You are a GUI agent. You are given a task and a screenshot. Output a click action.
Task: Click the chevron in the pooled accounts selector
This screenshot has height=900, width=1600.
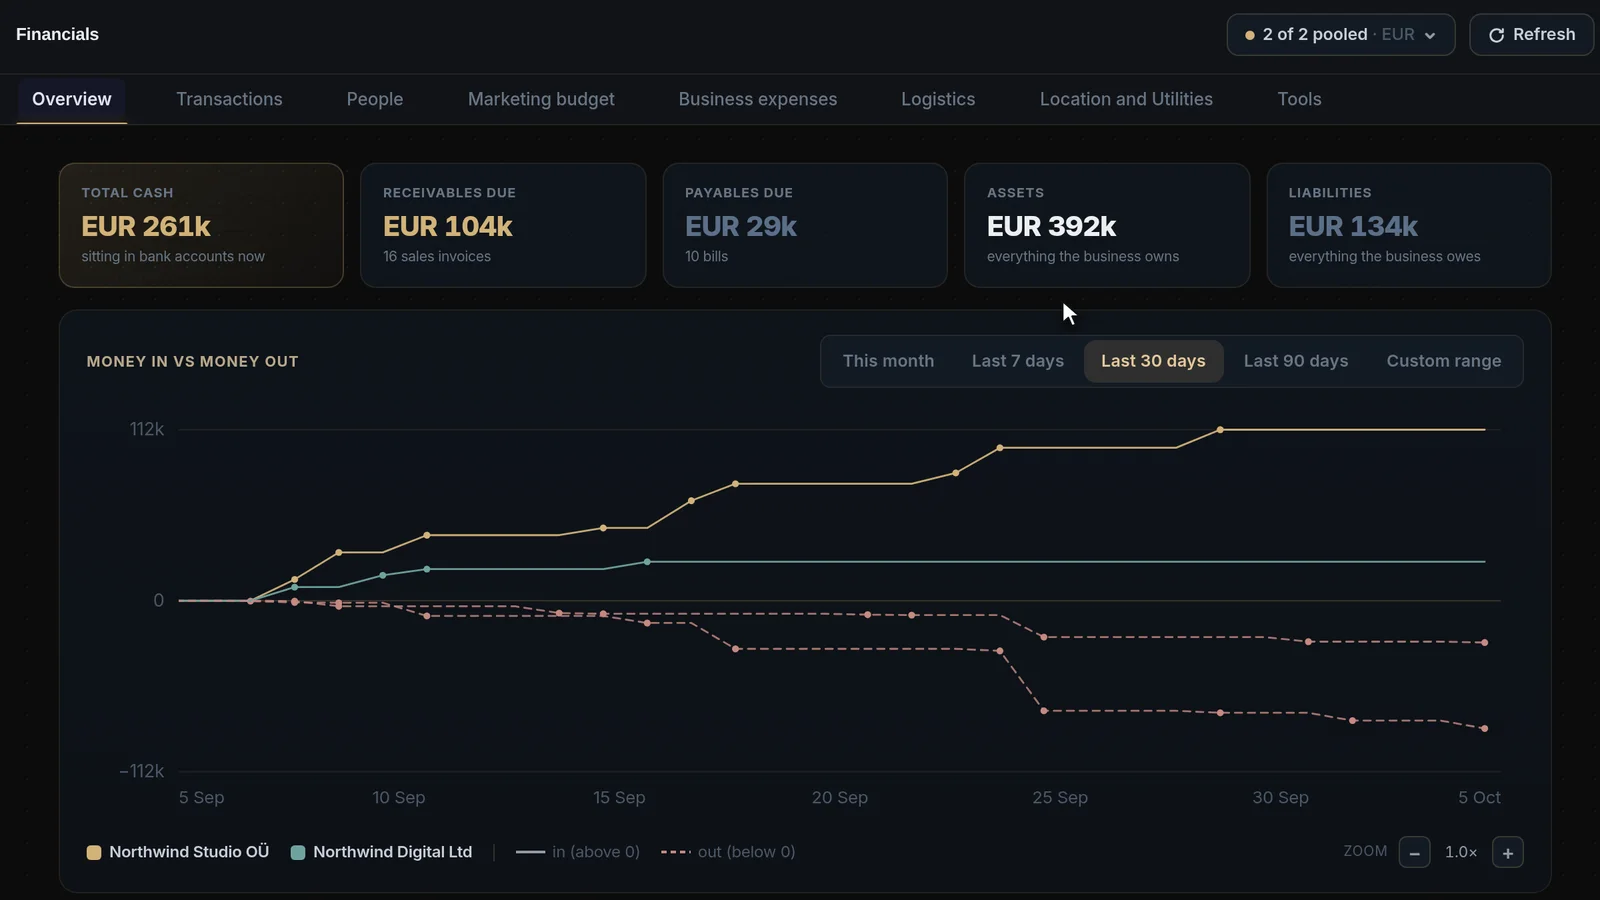pyautogui.click(x=1430, y=36)
